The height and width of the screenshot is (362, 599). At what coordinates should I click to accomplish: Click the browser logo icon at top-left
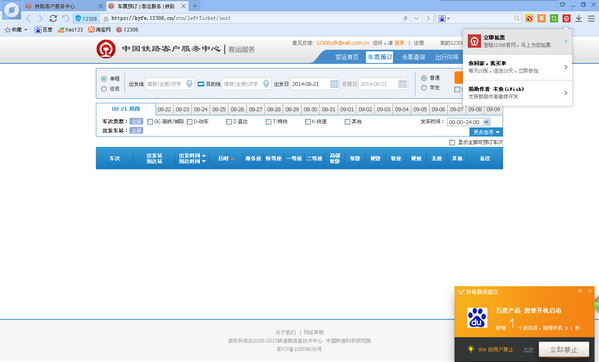click(12, 10)
